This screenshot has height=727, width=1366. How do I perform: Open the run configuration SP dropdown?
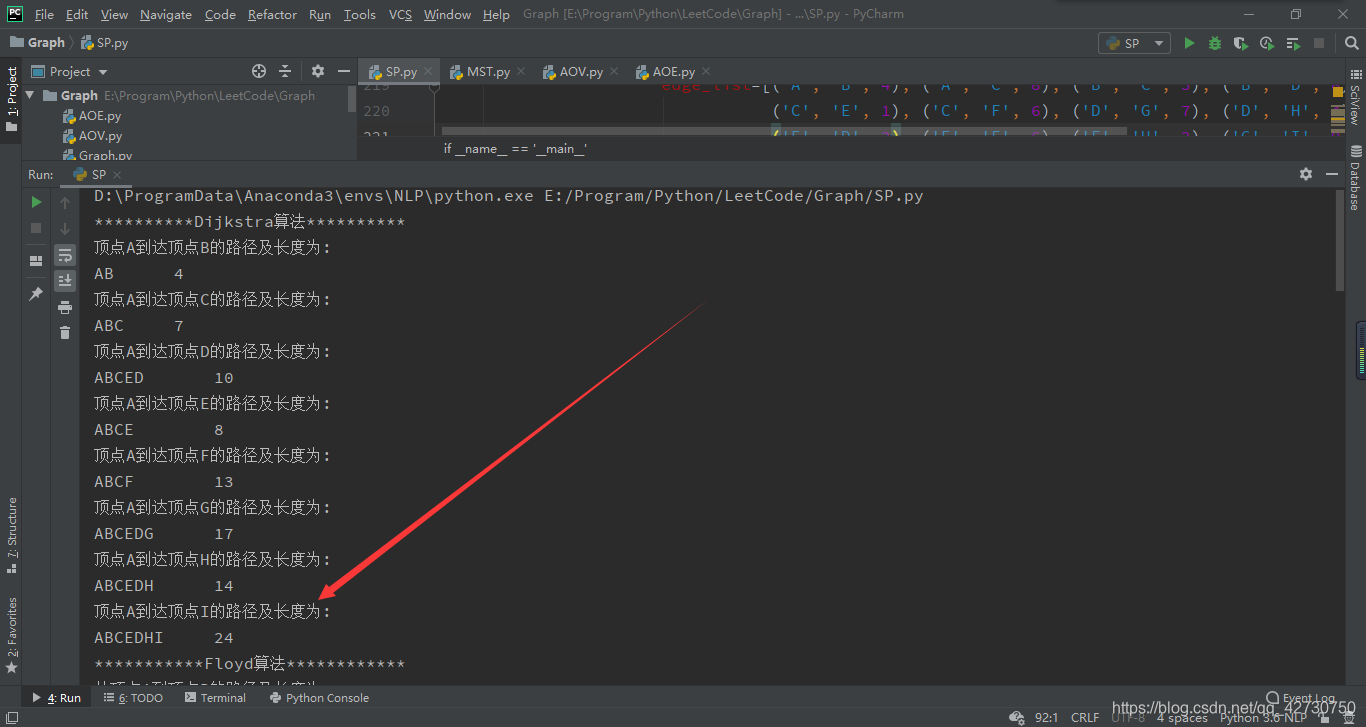click(1134, 43)
